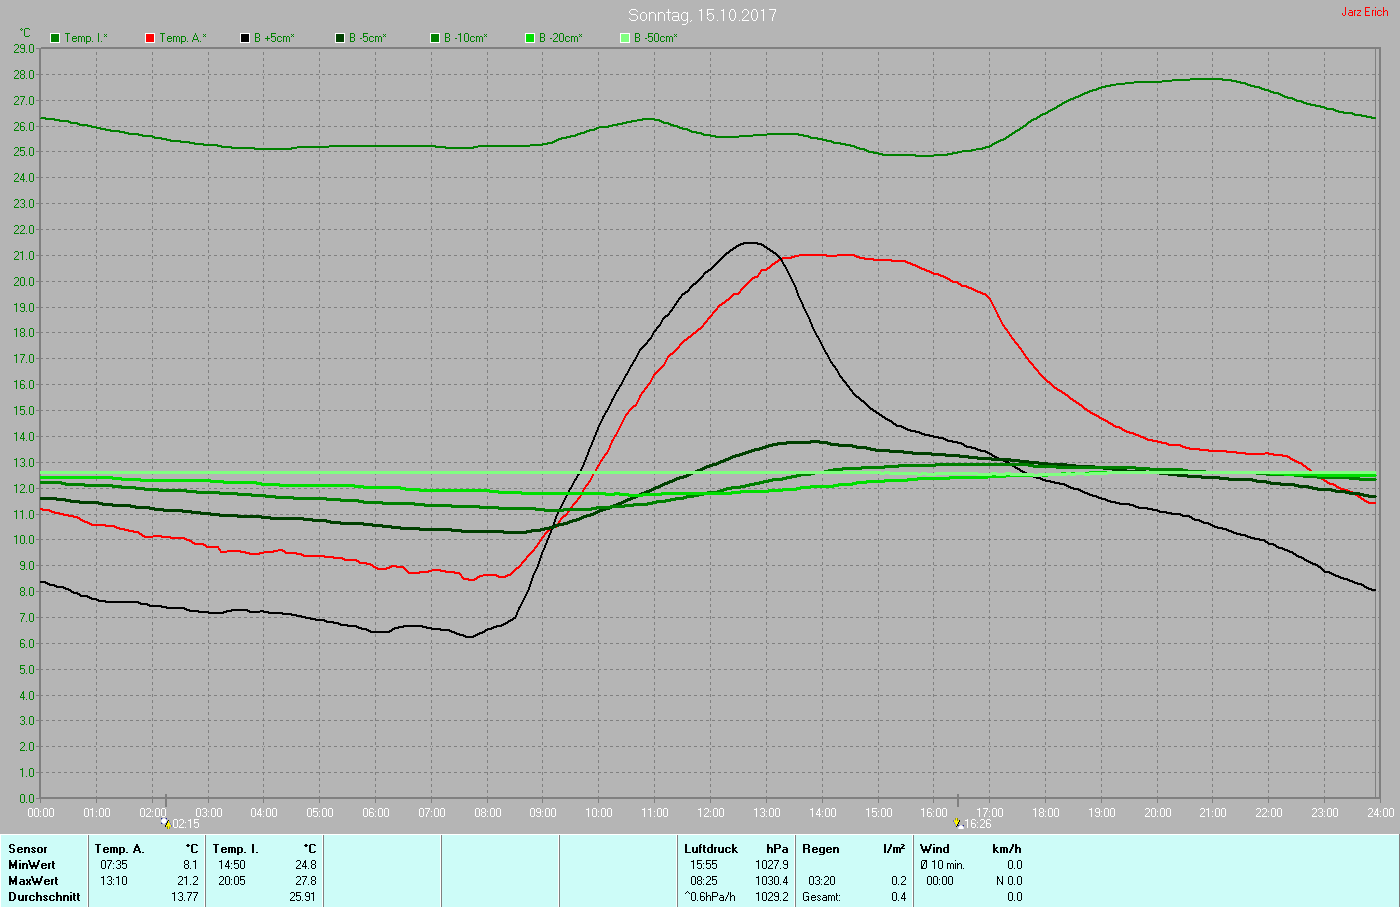
Task: Click the '1030.4' pressure maximum value
Action: click(x=772, y=881)
